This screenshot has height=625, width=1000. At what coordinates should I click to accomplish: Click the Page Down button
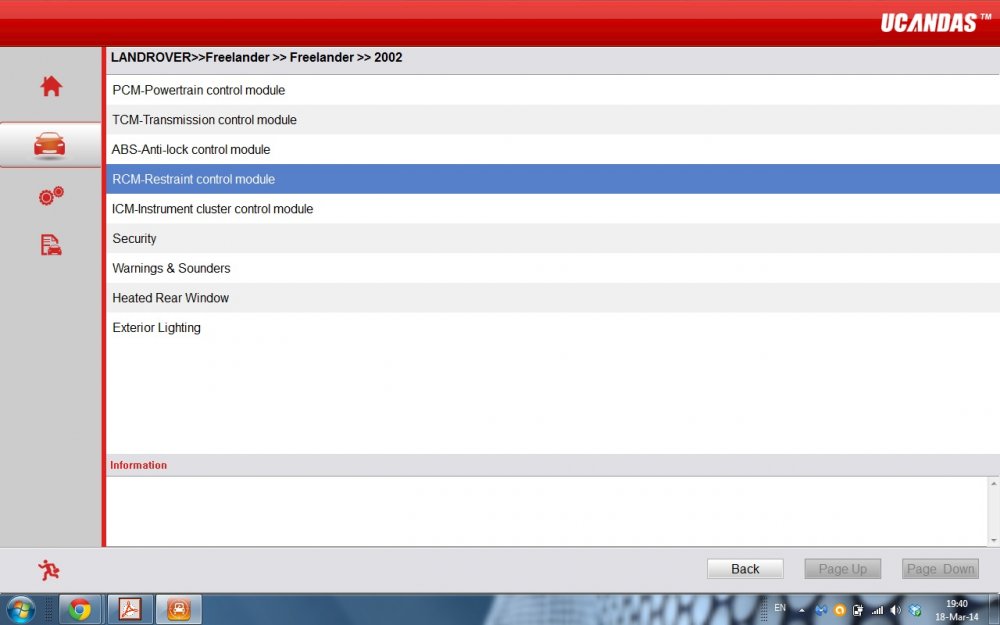coord(940,569)
